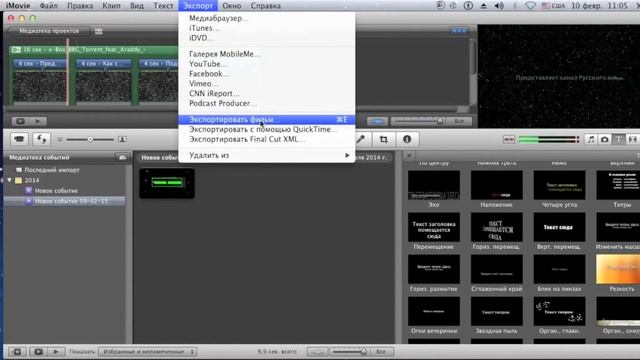Viewport: 640px width, 360px height.
Task: Play project full screen icon in project pane
Action: click(20, 121)
